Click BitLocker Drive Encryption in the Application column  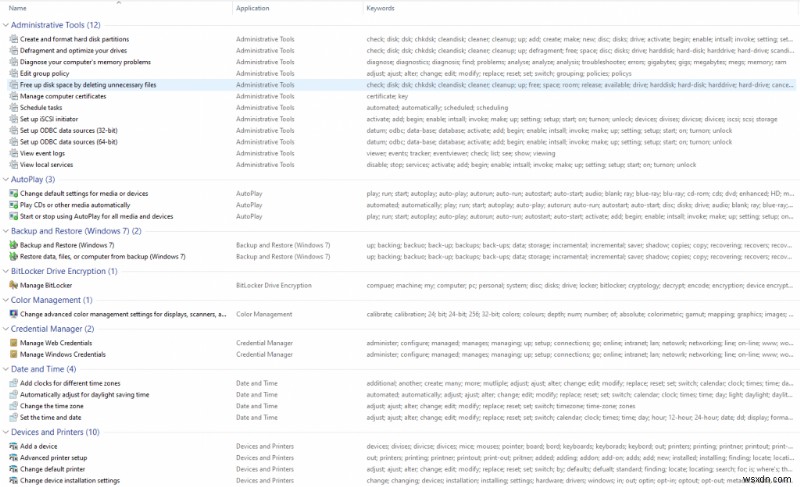pos(273,285)
